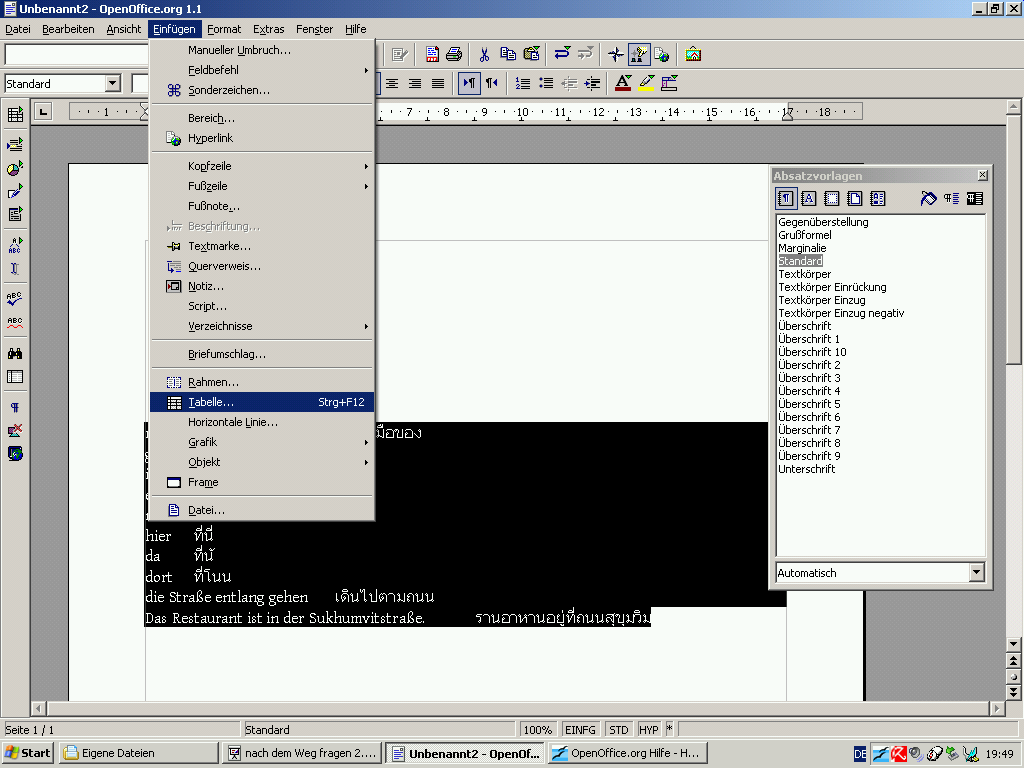
Task: Open the Gallery icon in toolbar
Action: click(693, 54)
